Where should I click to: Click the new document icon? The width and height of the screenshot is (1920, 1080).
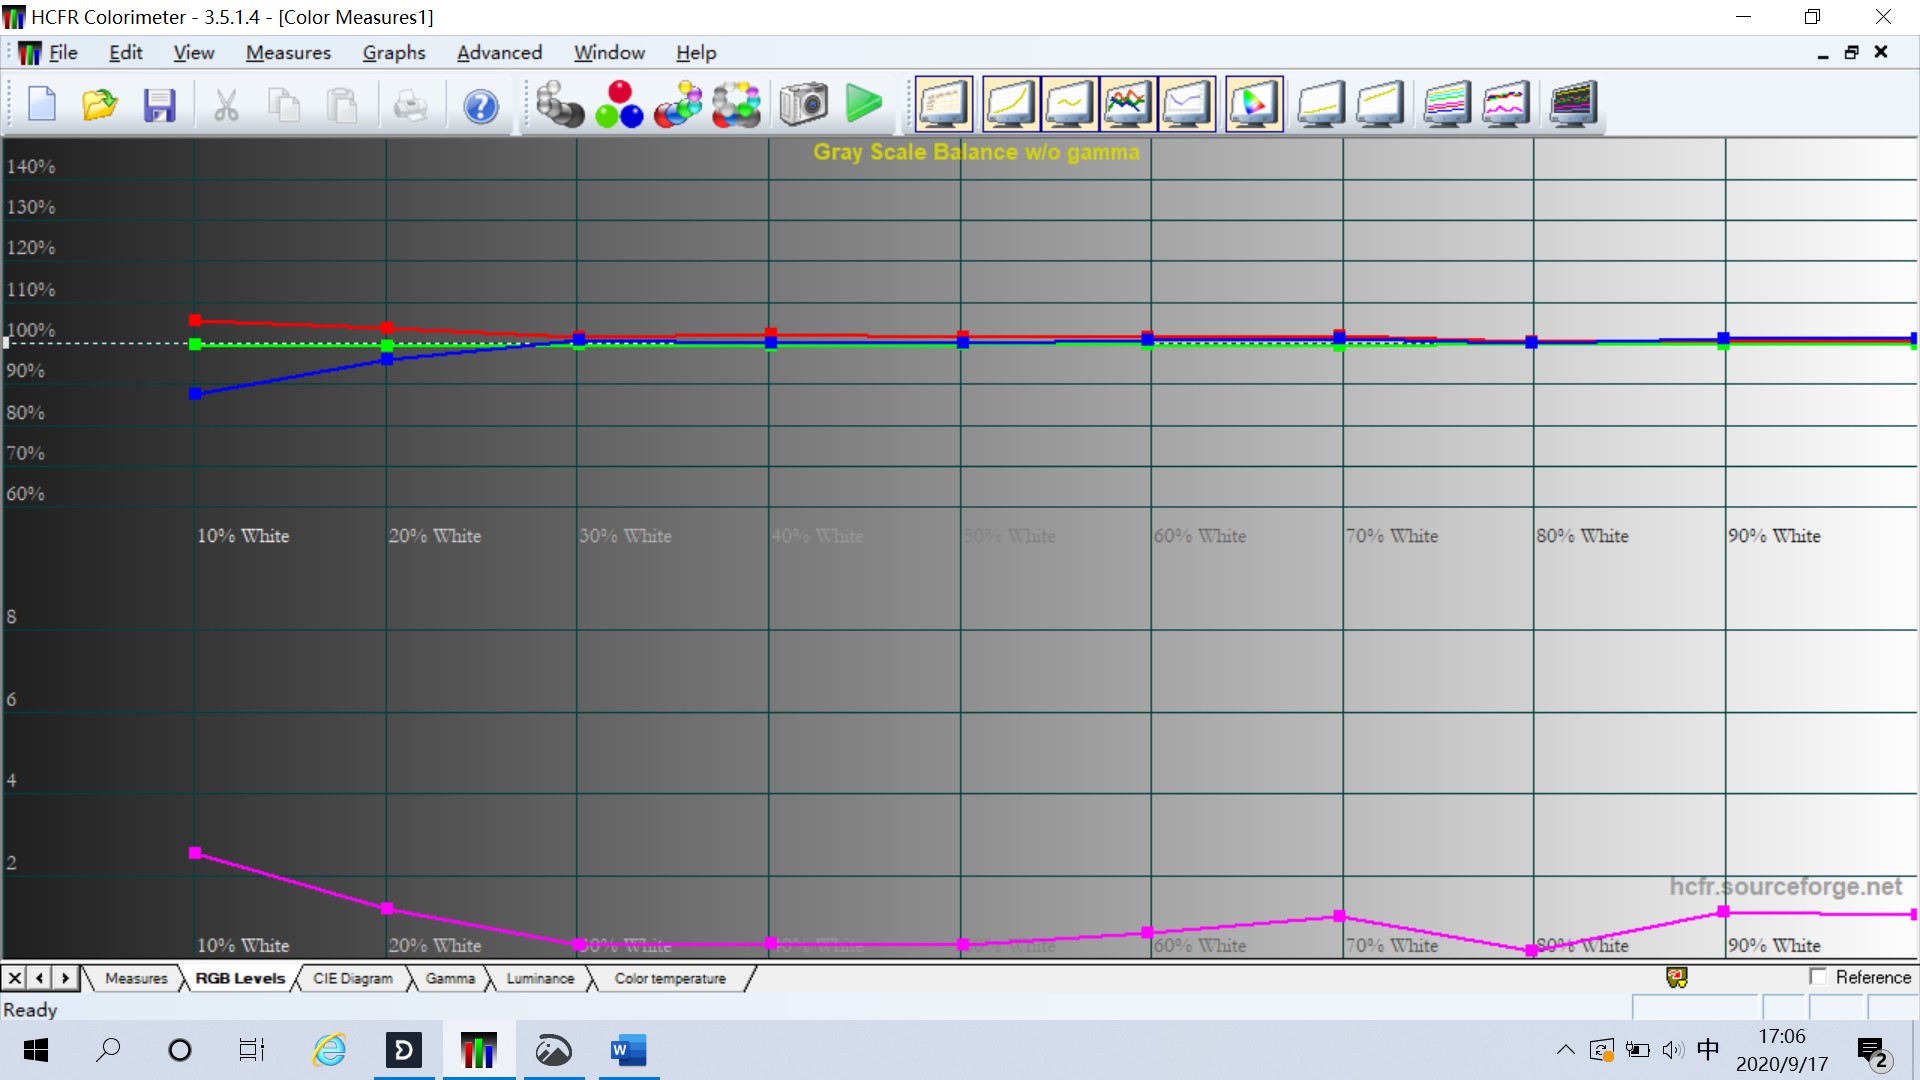pos(42,104)
